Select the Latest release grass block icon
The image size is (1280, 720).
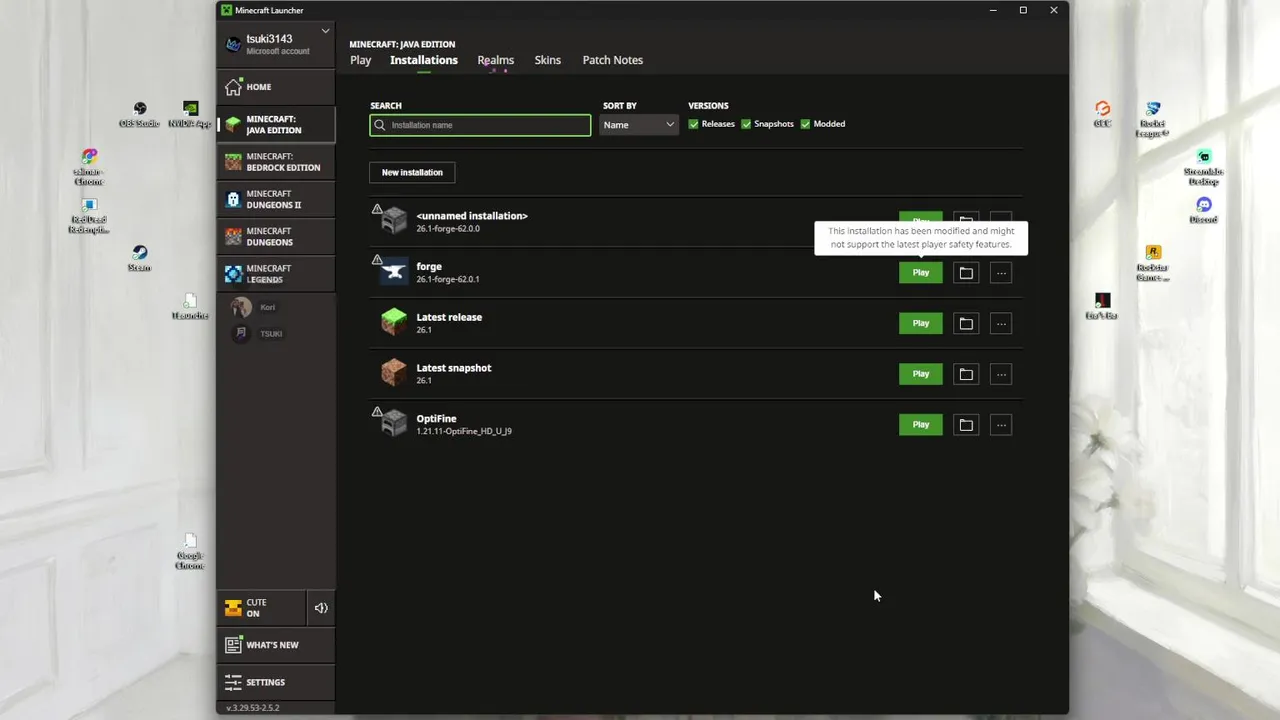coord(395,322)
